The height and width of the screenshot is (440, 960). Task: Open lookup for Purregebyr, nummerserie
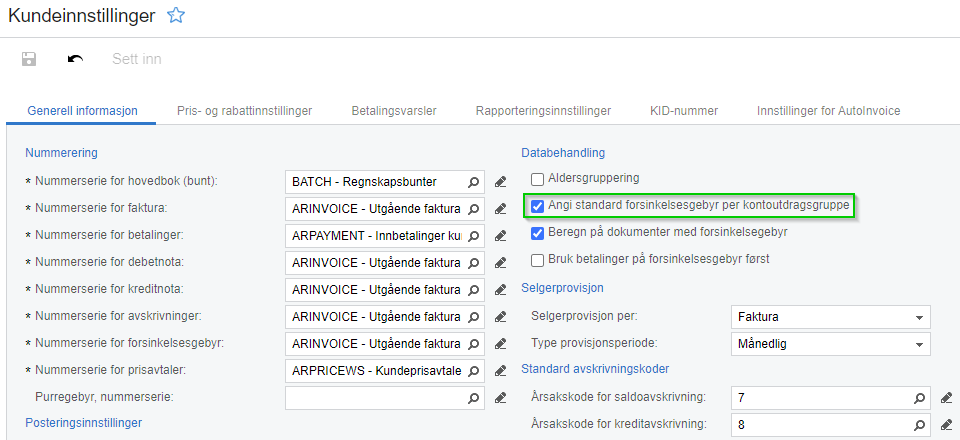click(473, 397)
